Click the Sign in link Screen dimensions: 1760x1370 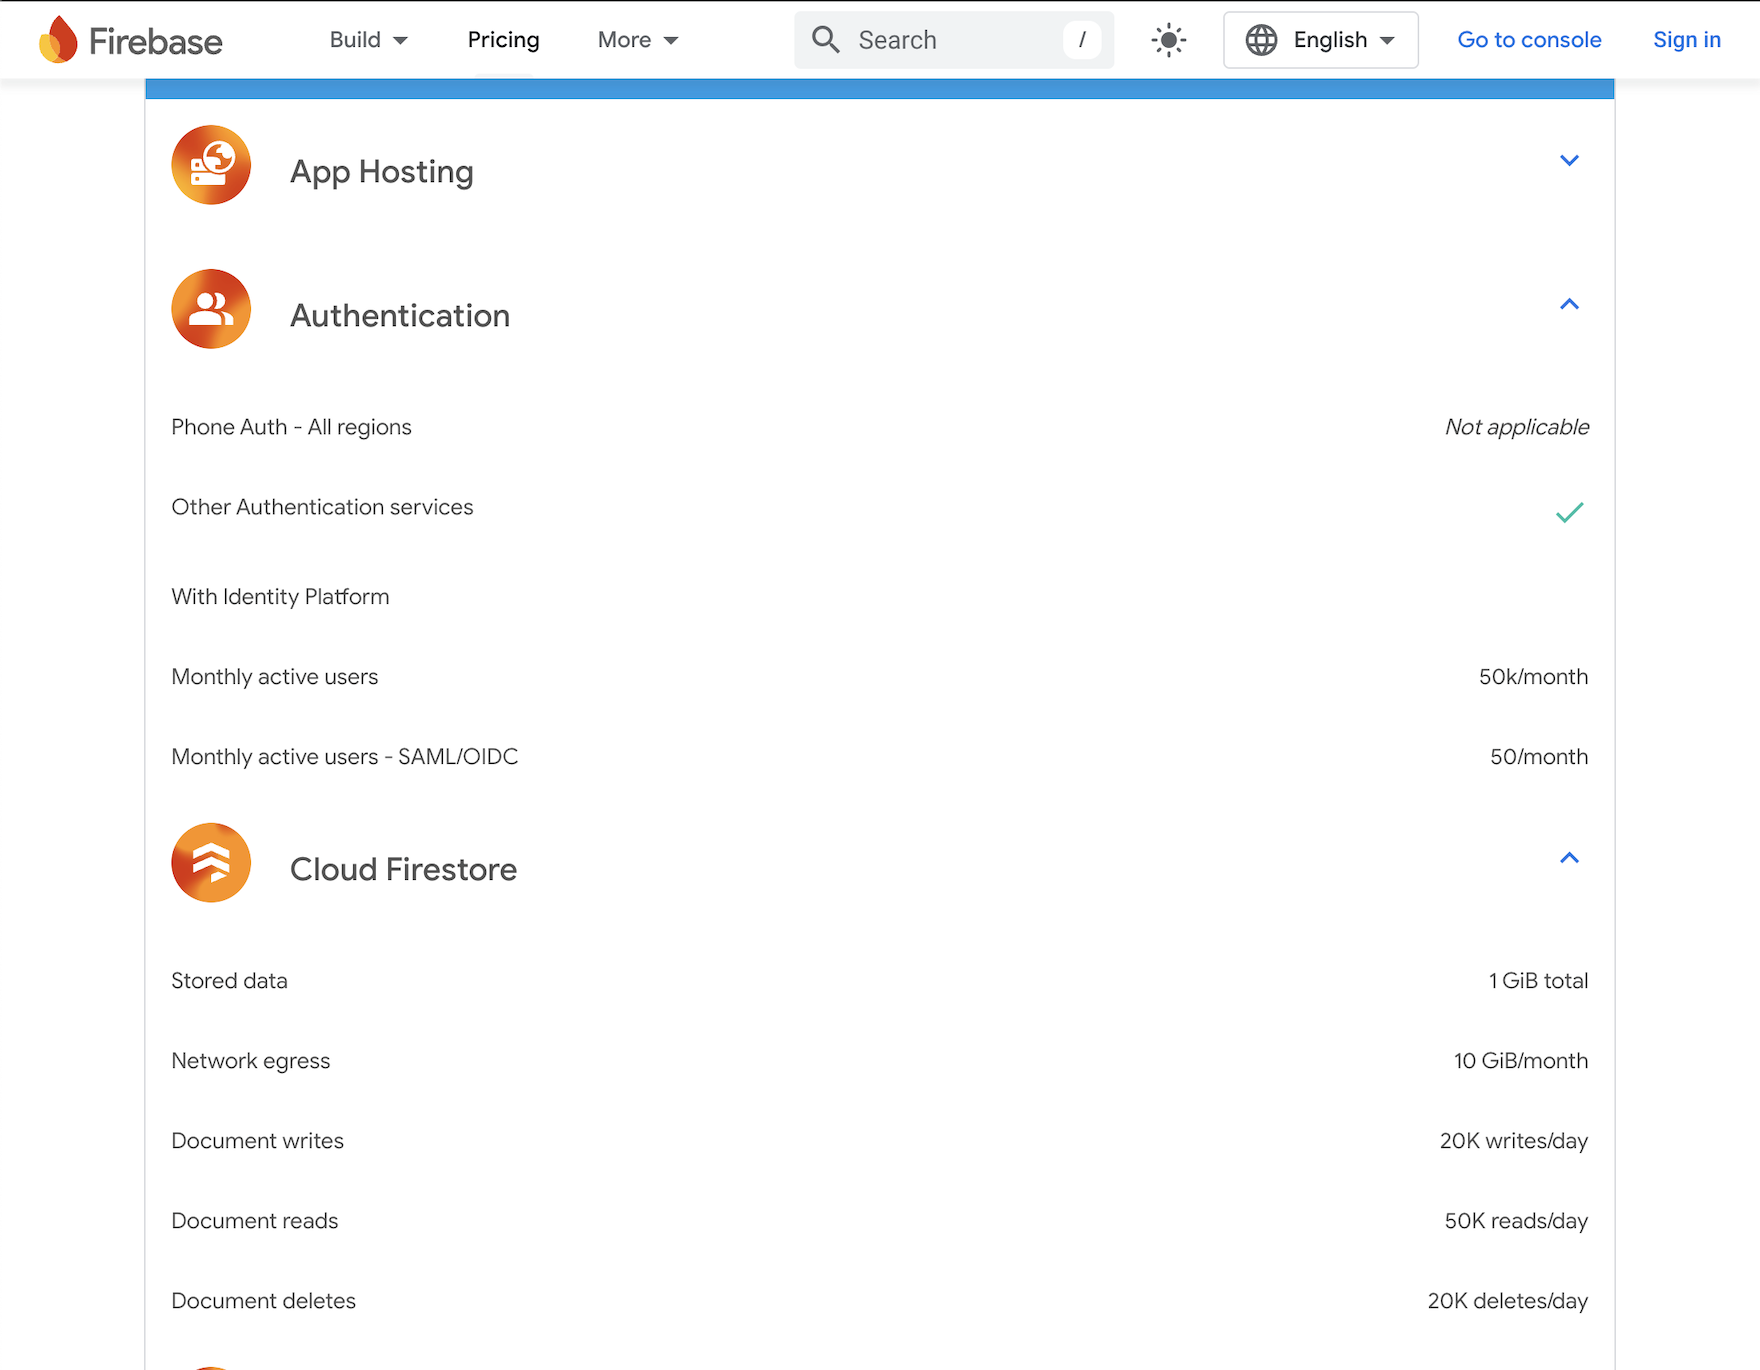pyautogui.click(x=1686, y=40)
